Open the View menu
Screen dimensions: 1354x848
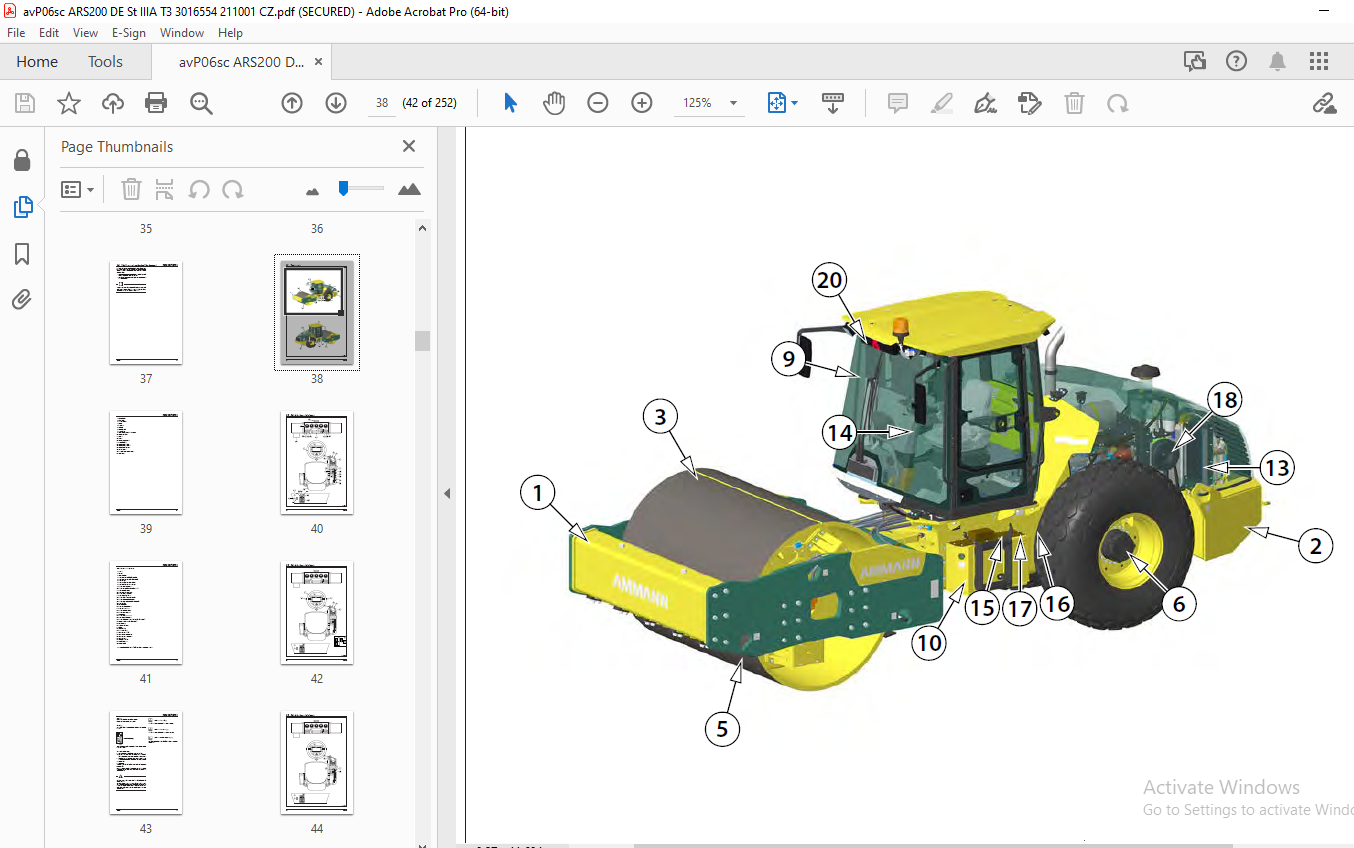pos(85,33)
